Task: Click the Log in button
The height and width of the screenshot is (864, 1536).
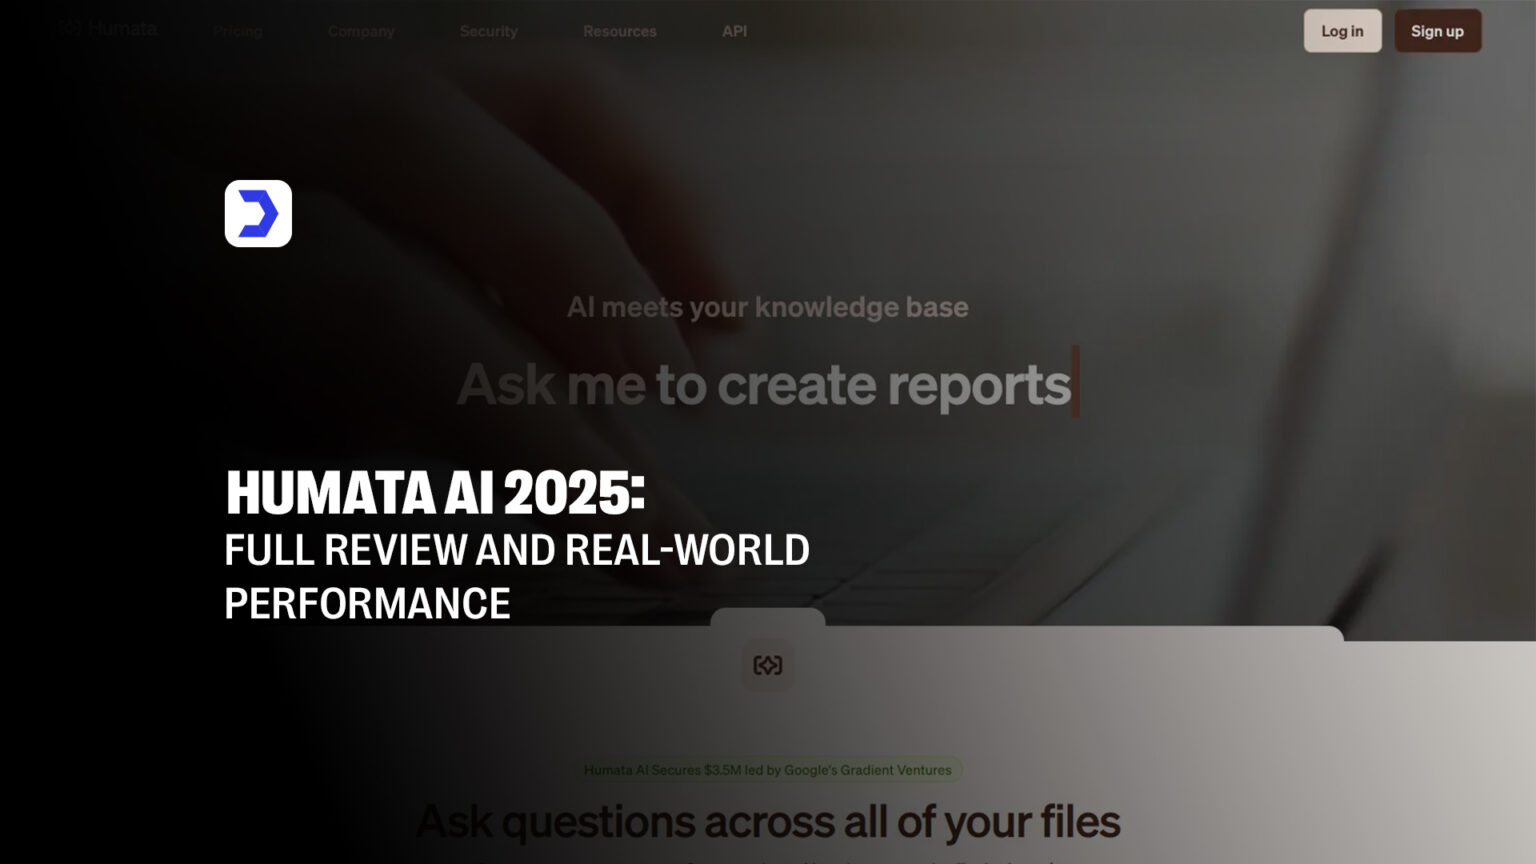Action: tap(1342, 31)
